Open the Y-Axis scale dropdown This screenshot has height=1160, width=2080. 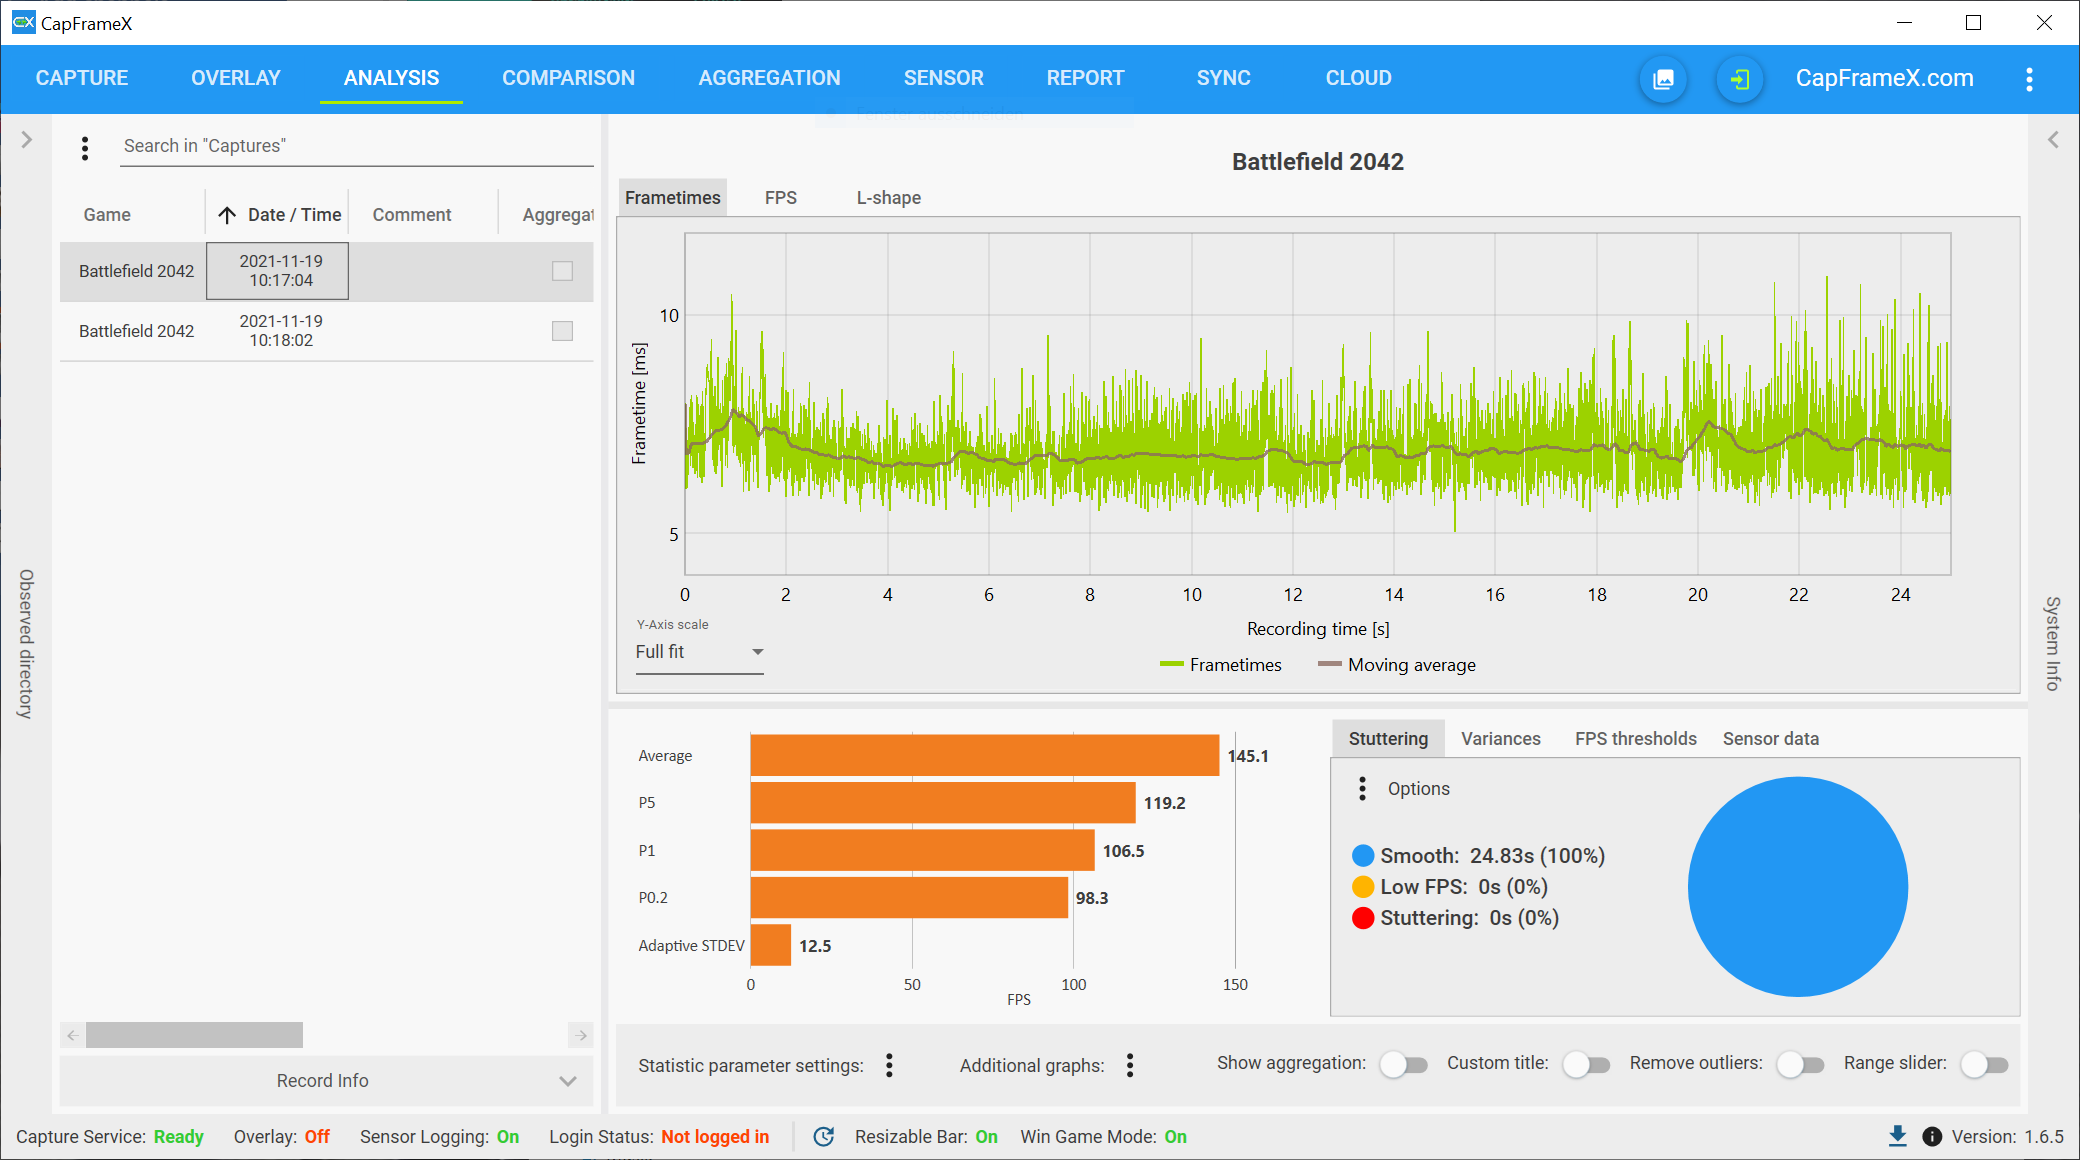[699, 652]
